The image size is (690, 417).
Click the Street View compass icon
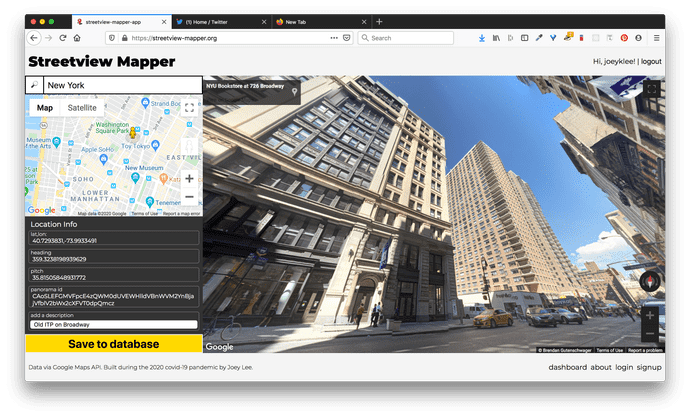tap(650, 281)
